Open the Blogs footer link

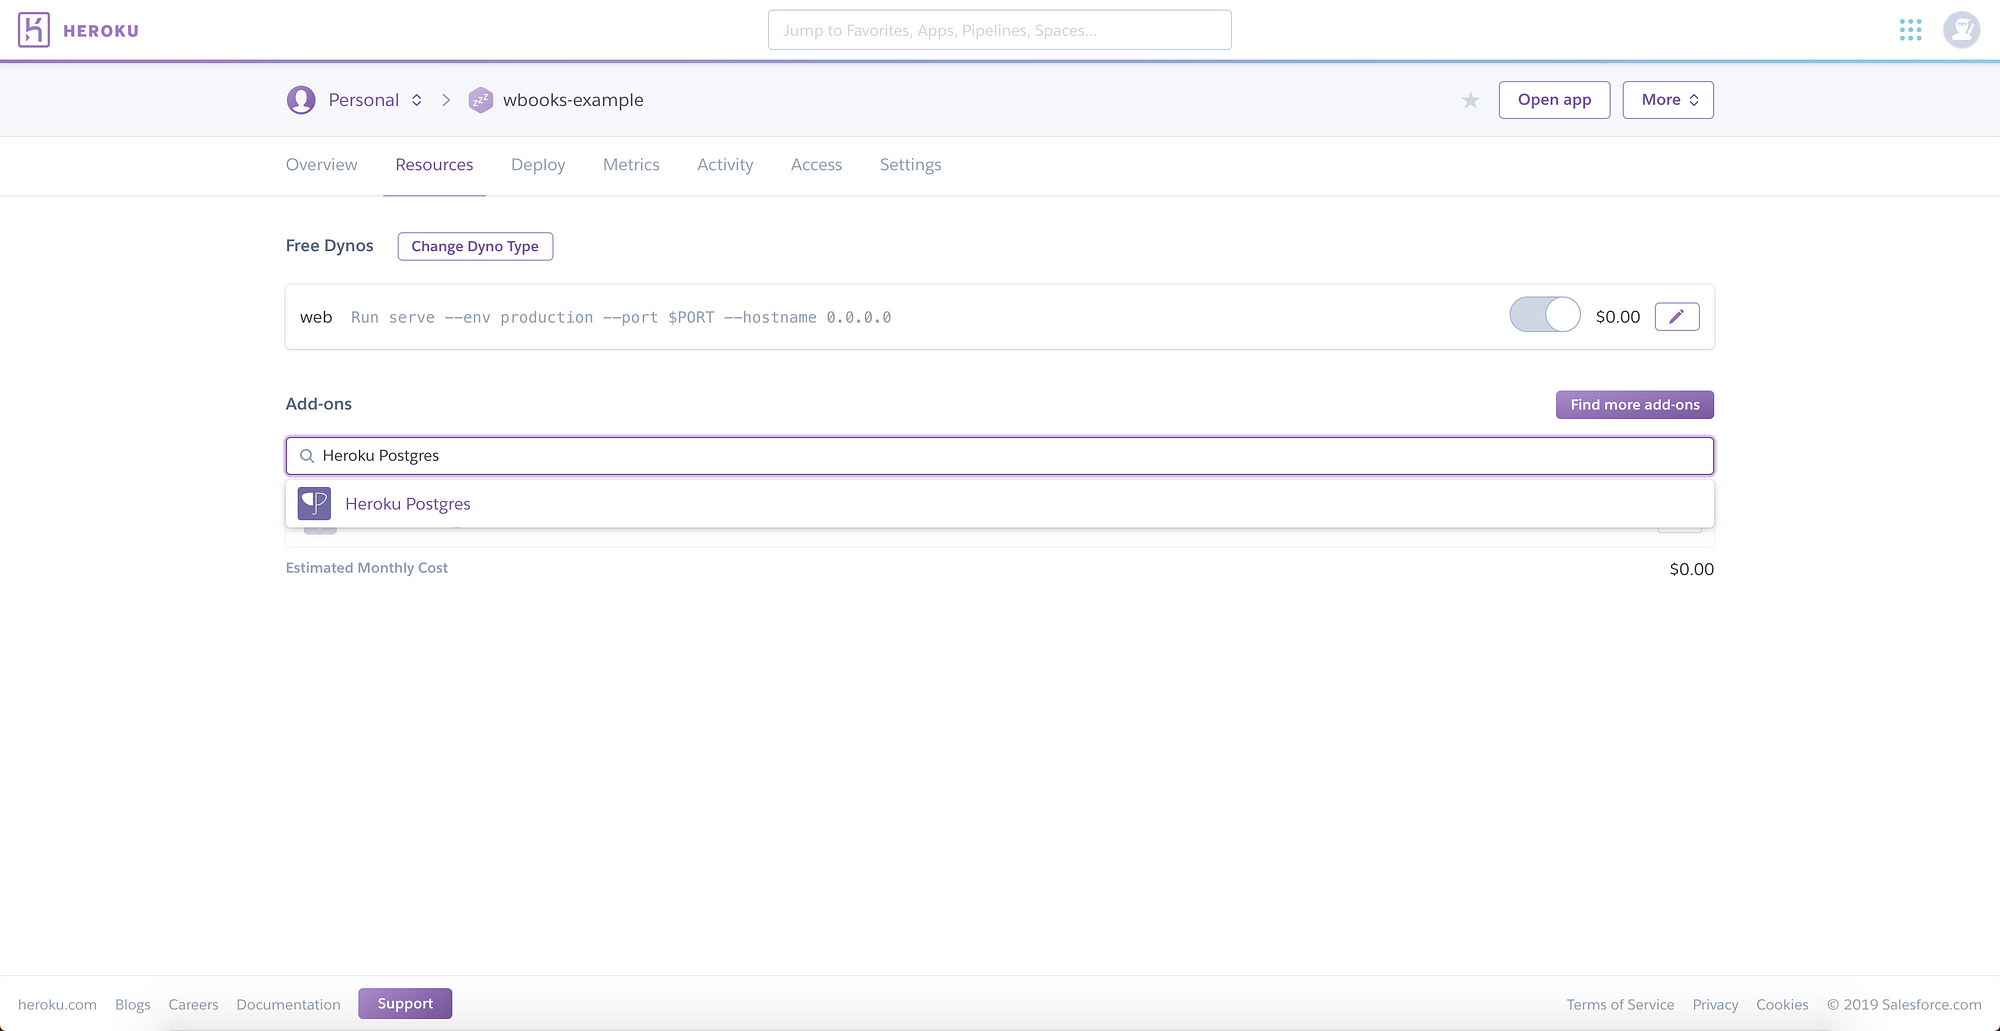[133, 1005]
